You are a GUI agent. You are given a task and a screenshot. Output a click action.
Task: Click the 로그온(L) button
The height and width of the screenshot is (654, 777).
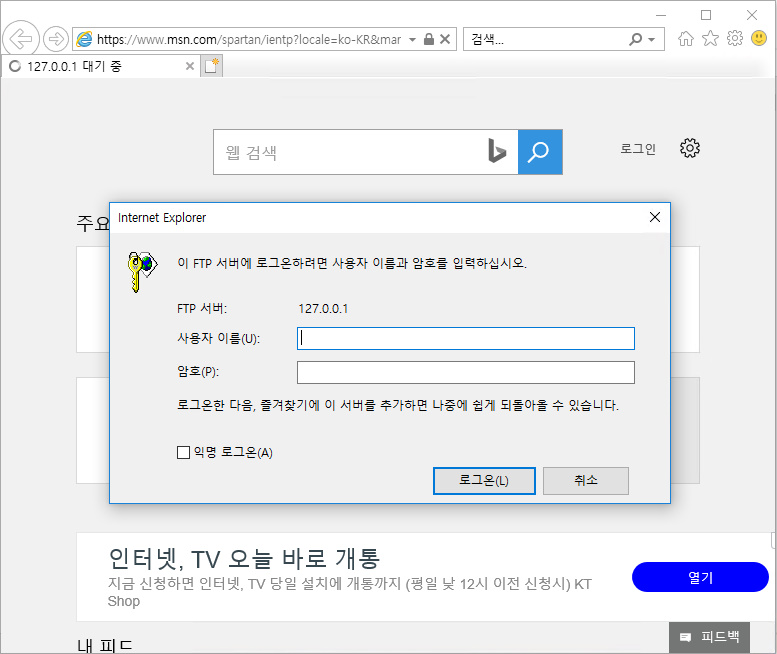(484, 481)
